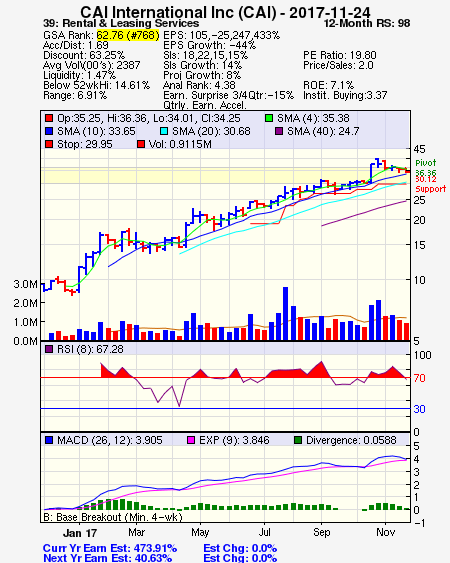Click the cyan SMA (20) legend swatch
Viewport: 450px width, 563px height.
coord(164,131)
